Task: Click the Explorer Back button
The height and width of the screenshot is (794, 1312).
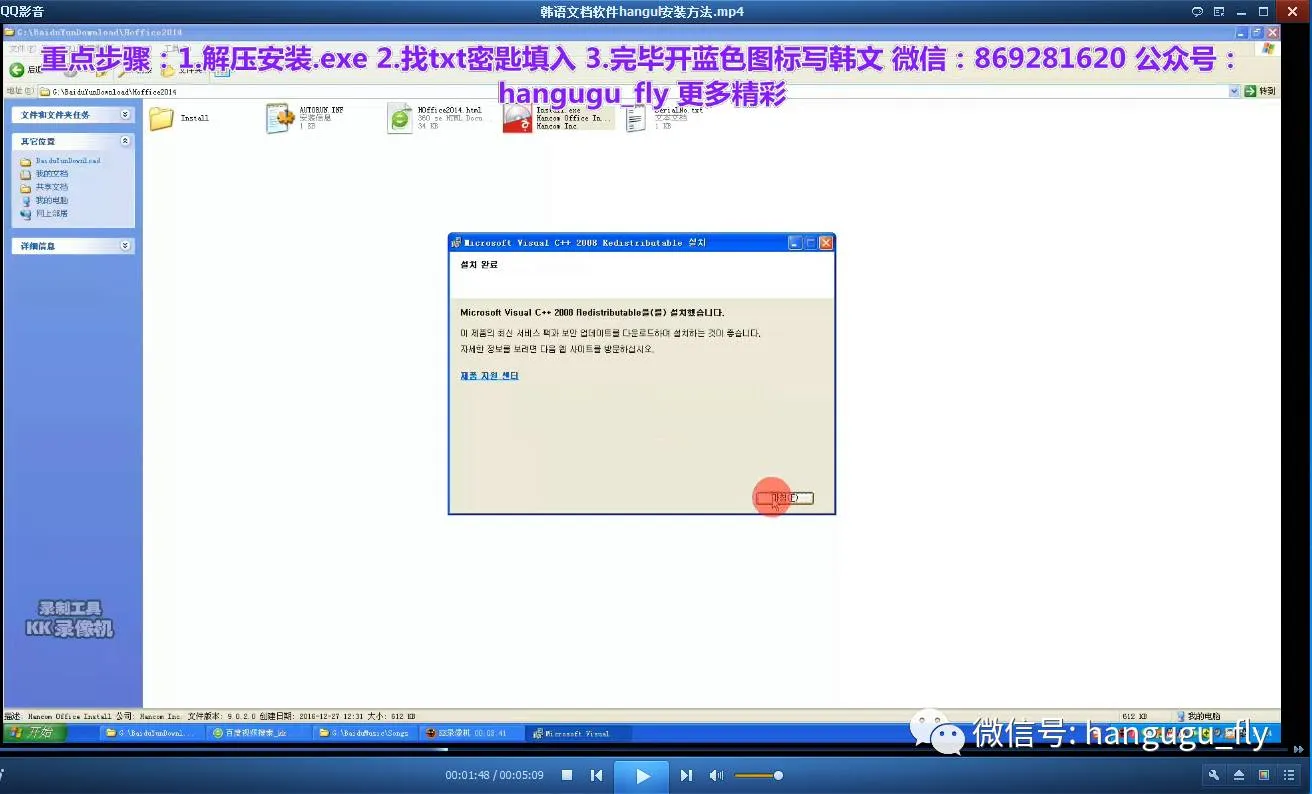Action: tap(26, 69)
